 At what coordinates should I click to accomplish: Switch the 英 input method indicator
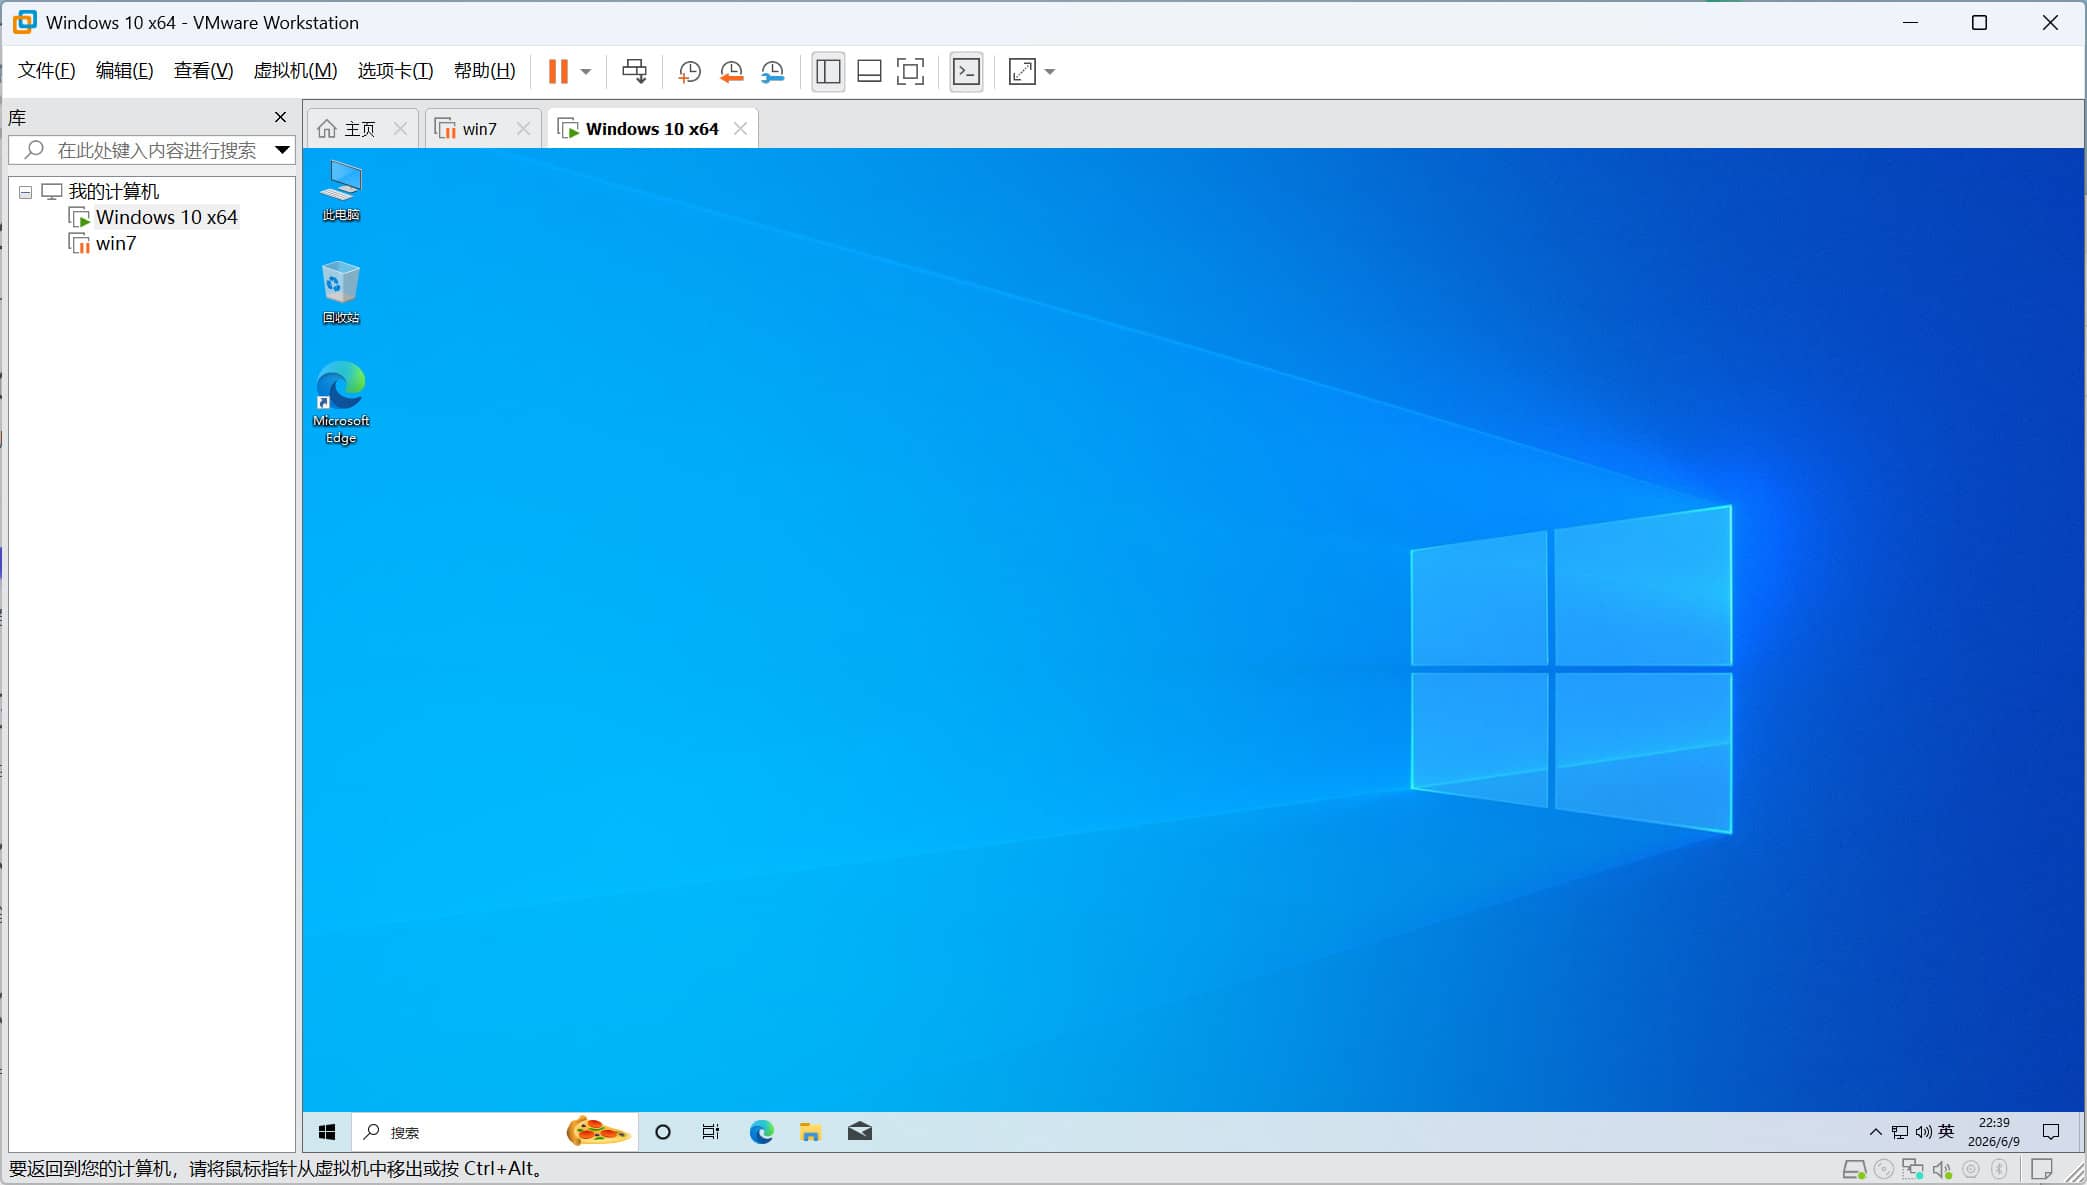point(1946,1131)
